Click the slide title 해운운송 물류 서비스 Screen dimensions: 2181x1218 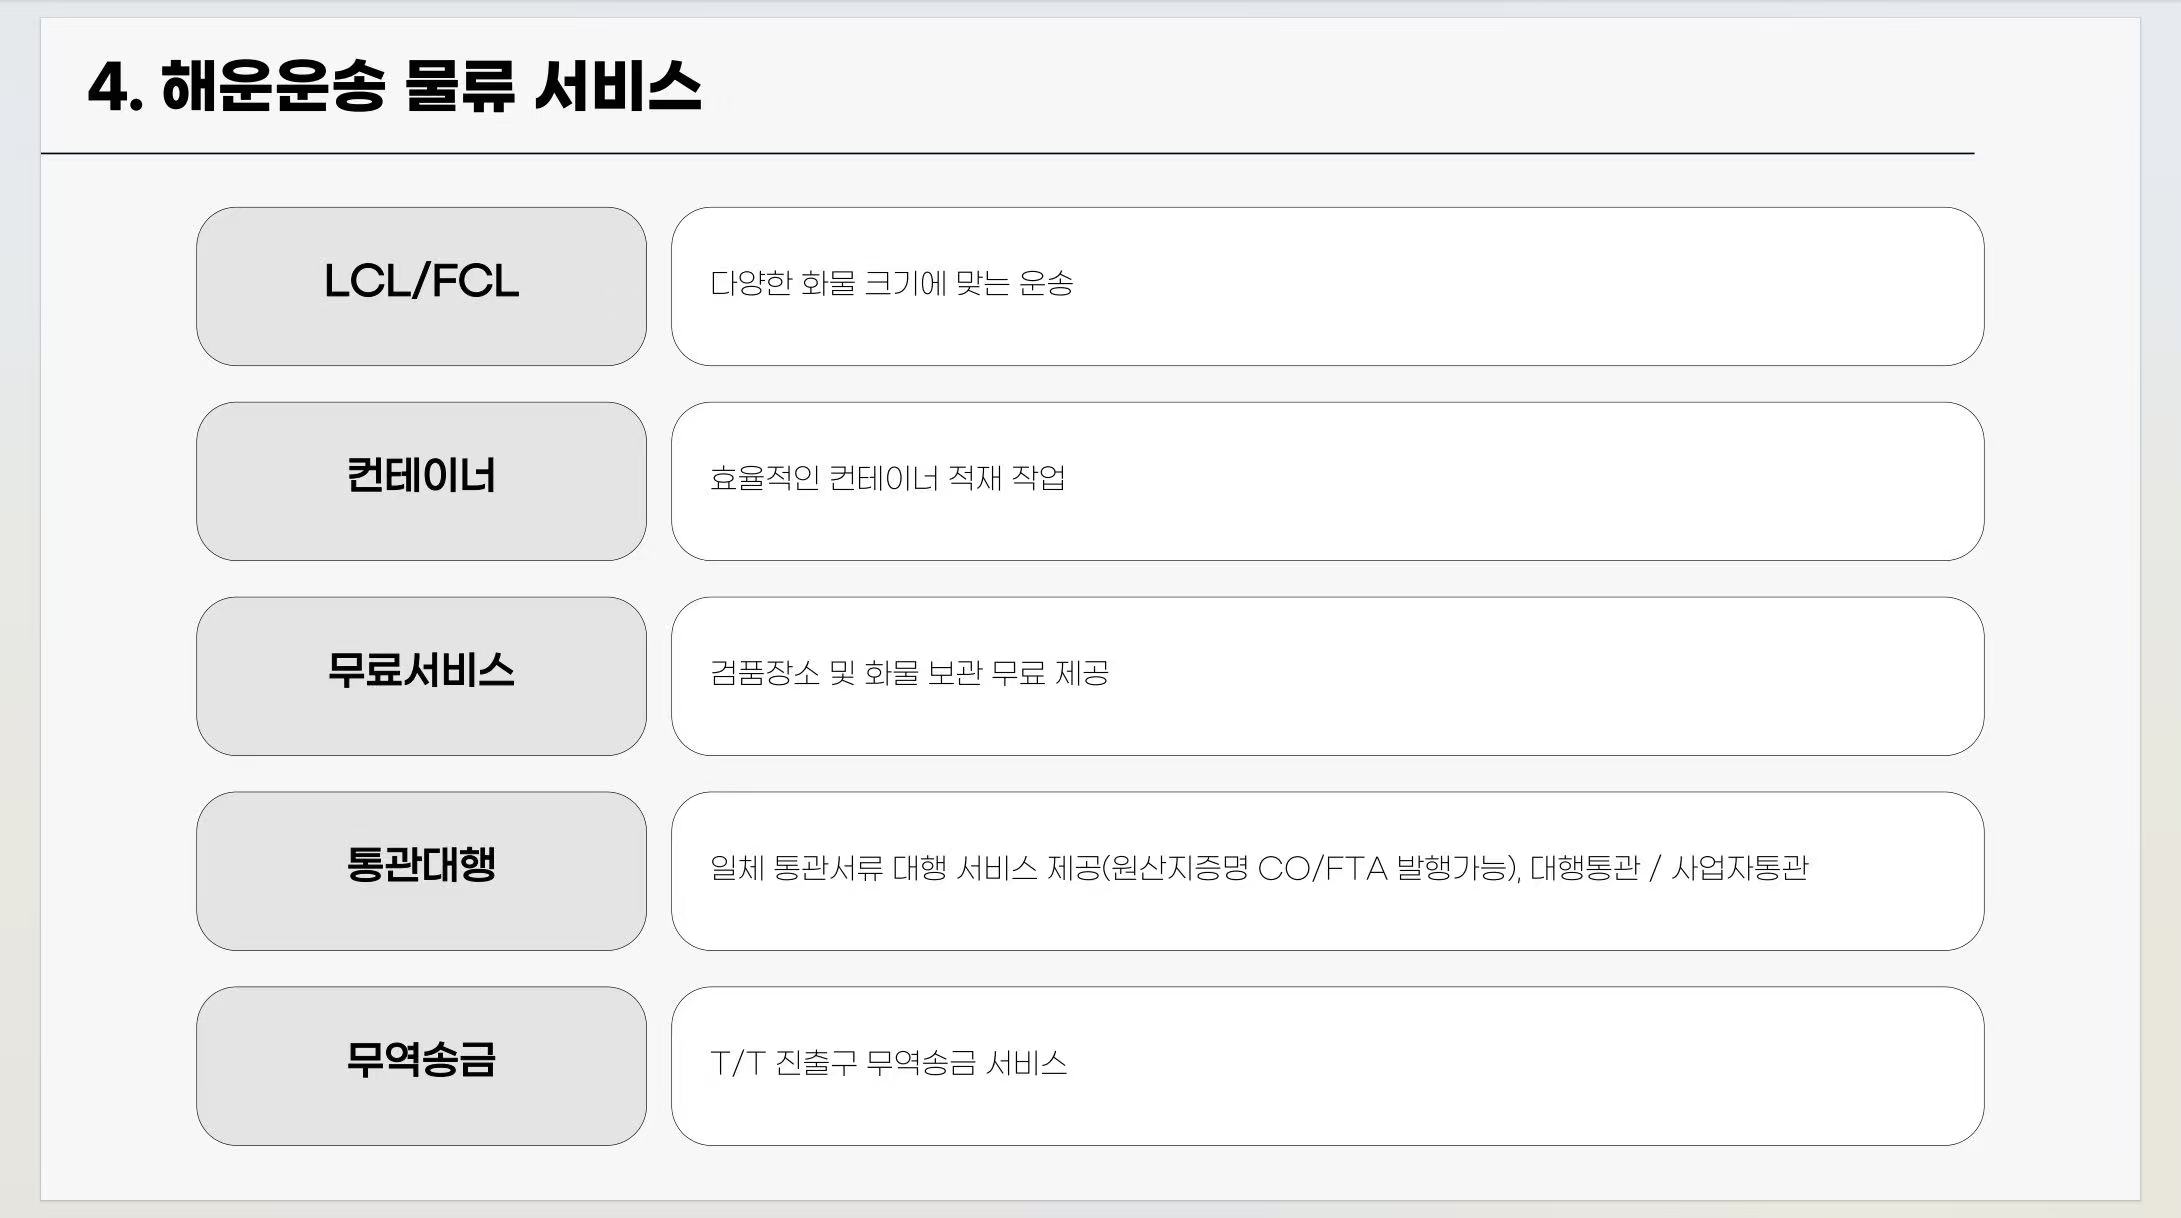pos(432,86)
